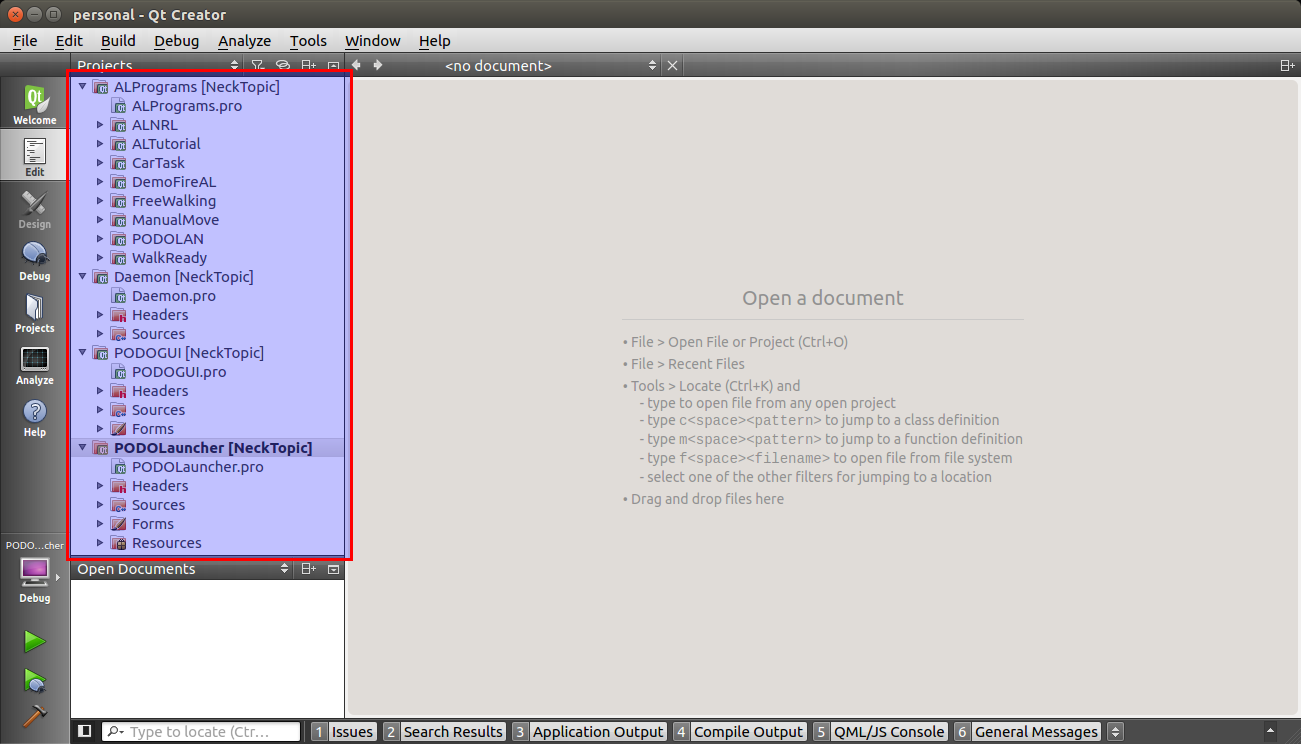Show the Issues output pane
The image size is (1301, 744).
[343, 732]
